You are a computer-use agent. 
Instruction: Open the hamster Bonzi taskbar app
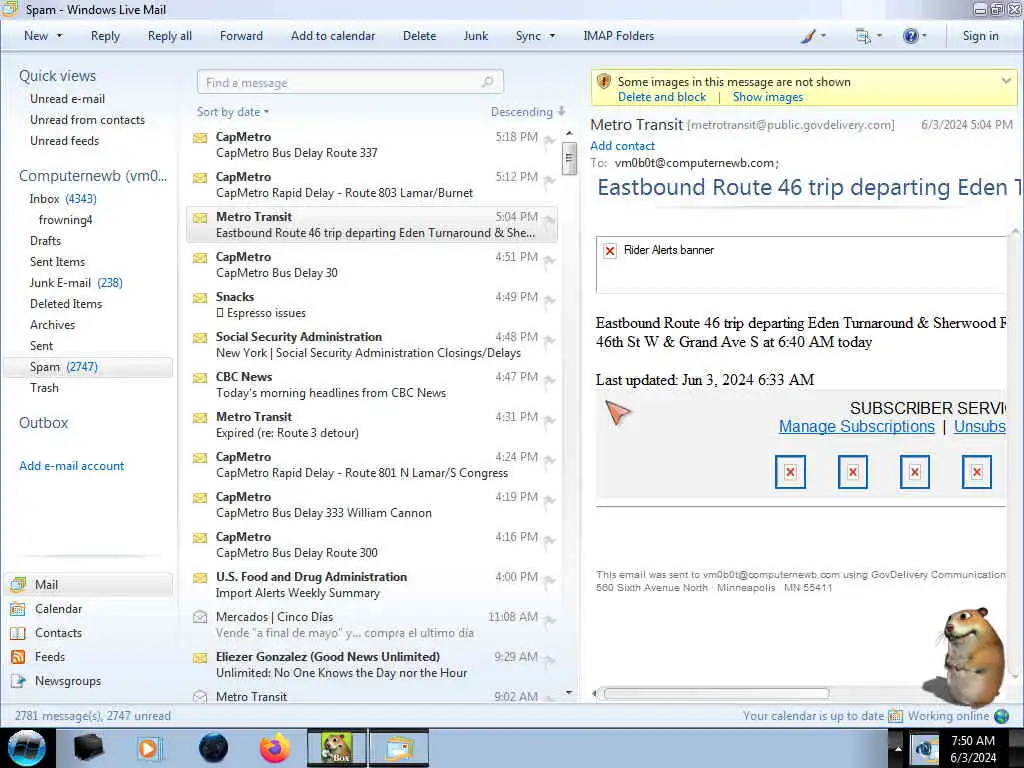(337, 748)
